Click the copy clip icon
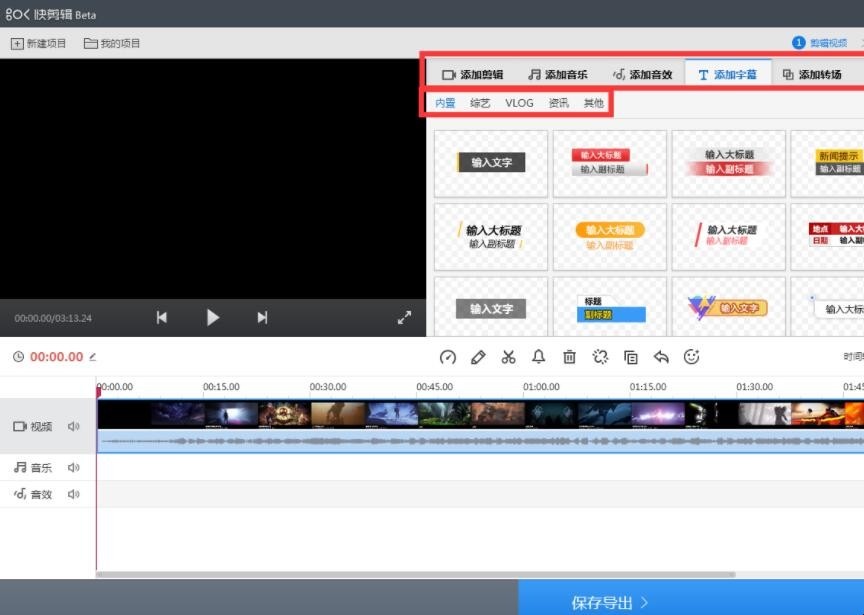Viewport: 864px width, 615px height. (631, 357)
